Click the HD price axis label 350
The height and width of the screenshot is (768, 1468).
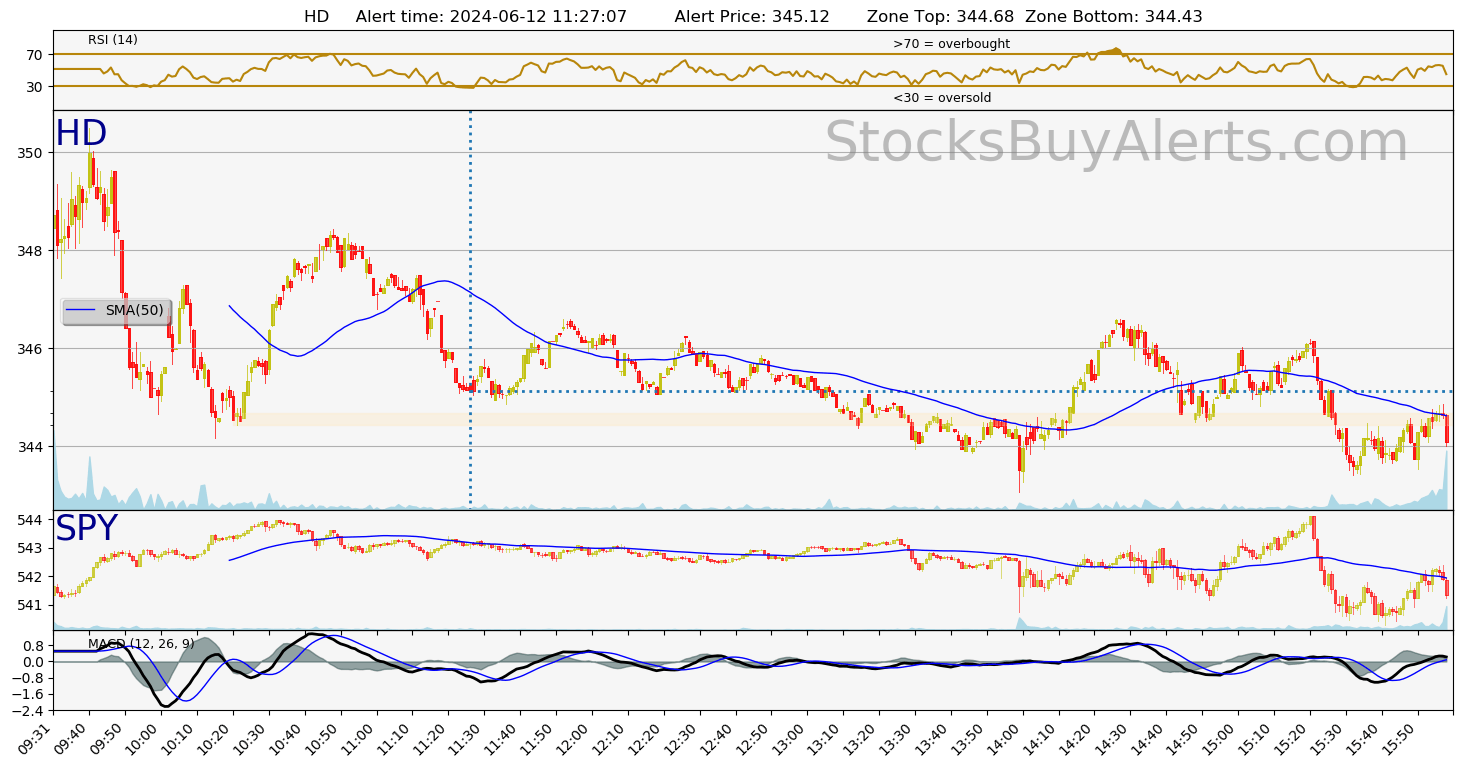click(31, 153)
